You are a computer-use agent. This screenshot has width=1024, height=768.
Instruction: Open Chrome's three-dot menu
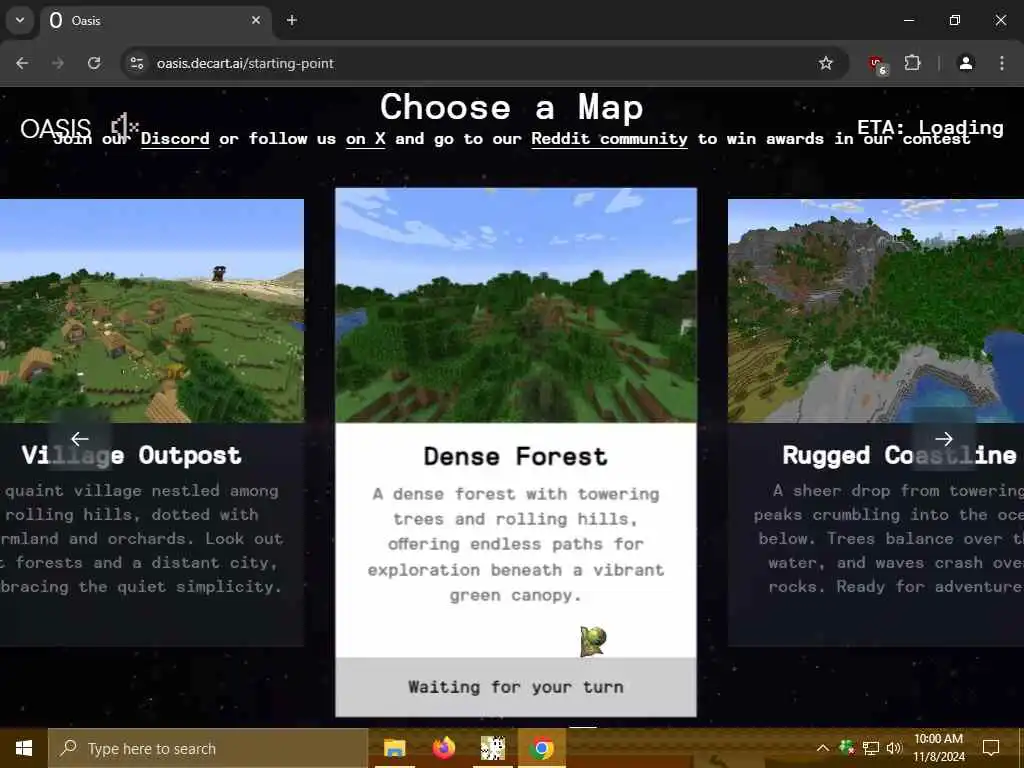[x=1002, y=63]
